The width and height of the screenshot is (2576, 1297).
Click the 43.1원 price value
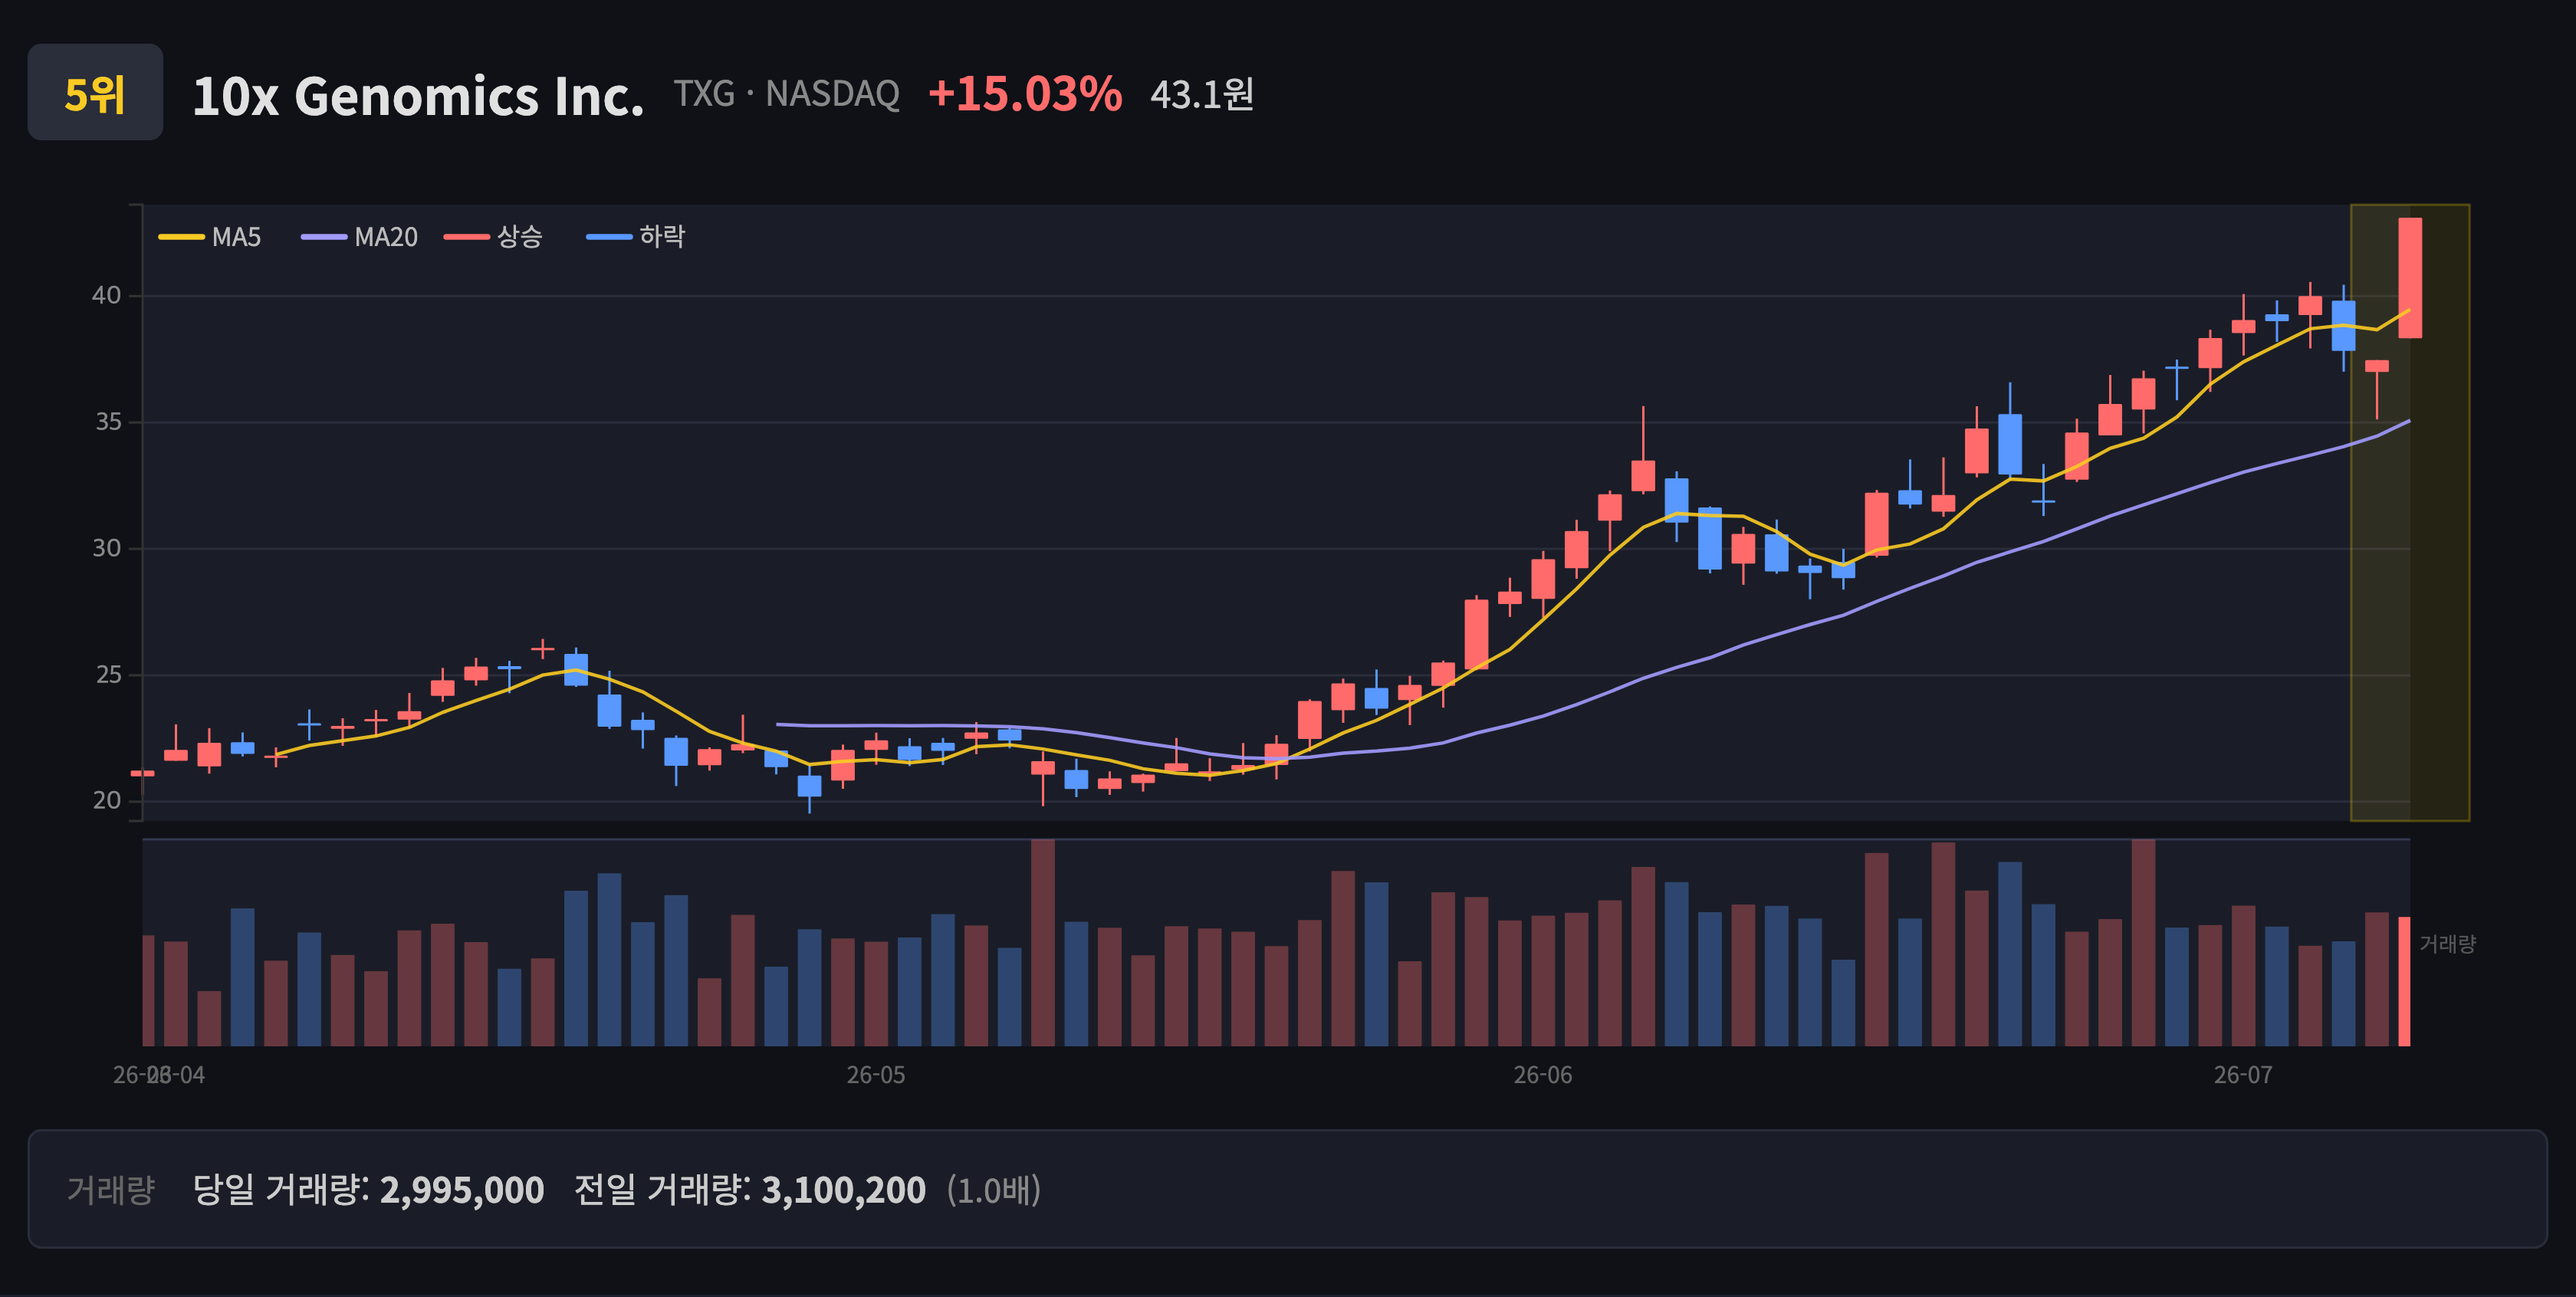click(x=1202, y=94)
